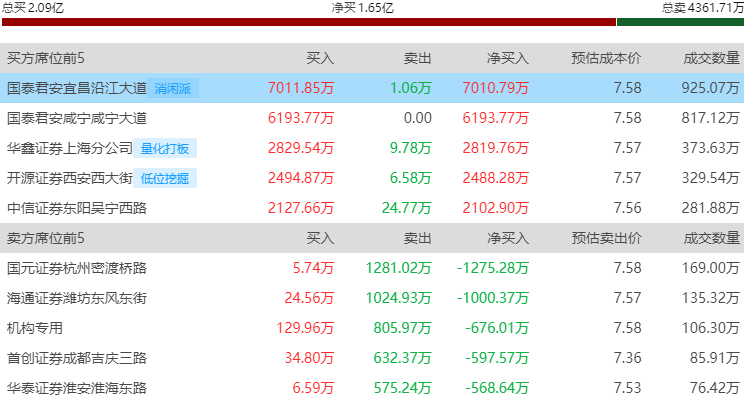Screen dimensions: 744x399
Task: Click the 低位挖掘 tag badge
Action: (165, 178)
